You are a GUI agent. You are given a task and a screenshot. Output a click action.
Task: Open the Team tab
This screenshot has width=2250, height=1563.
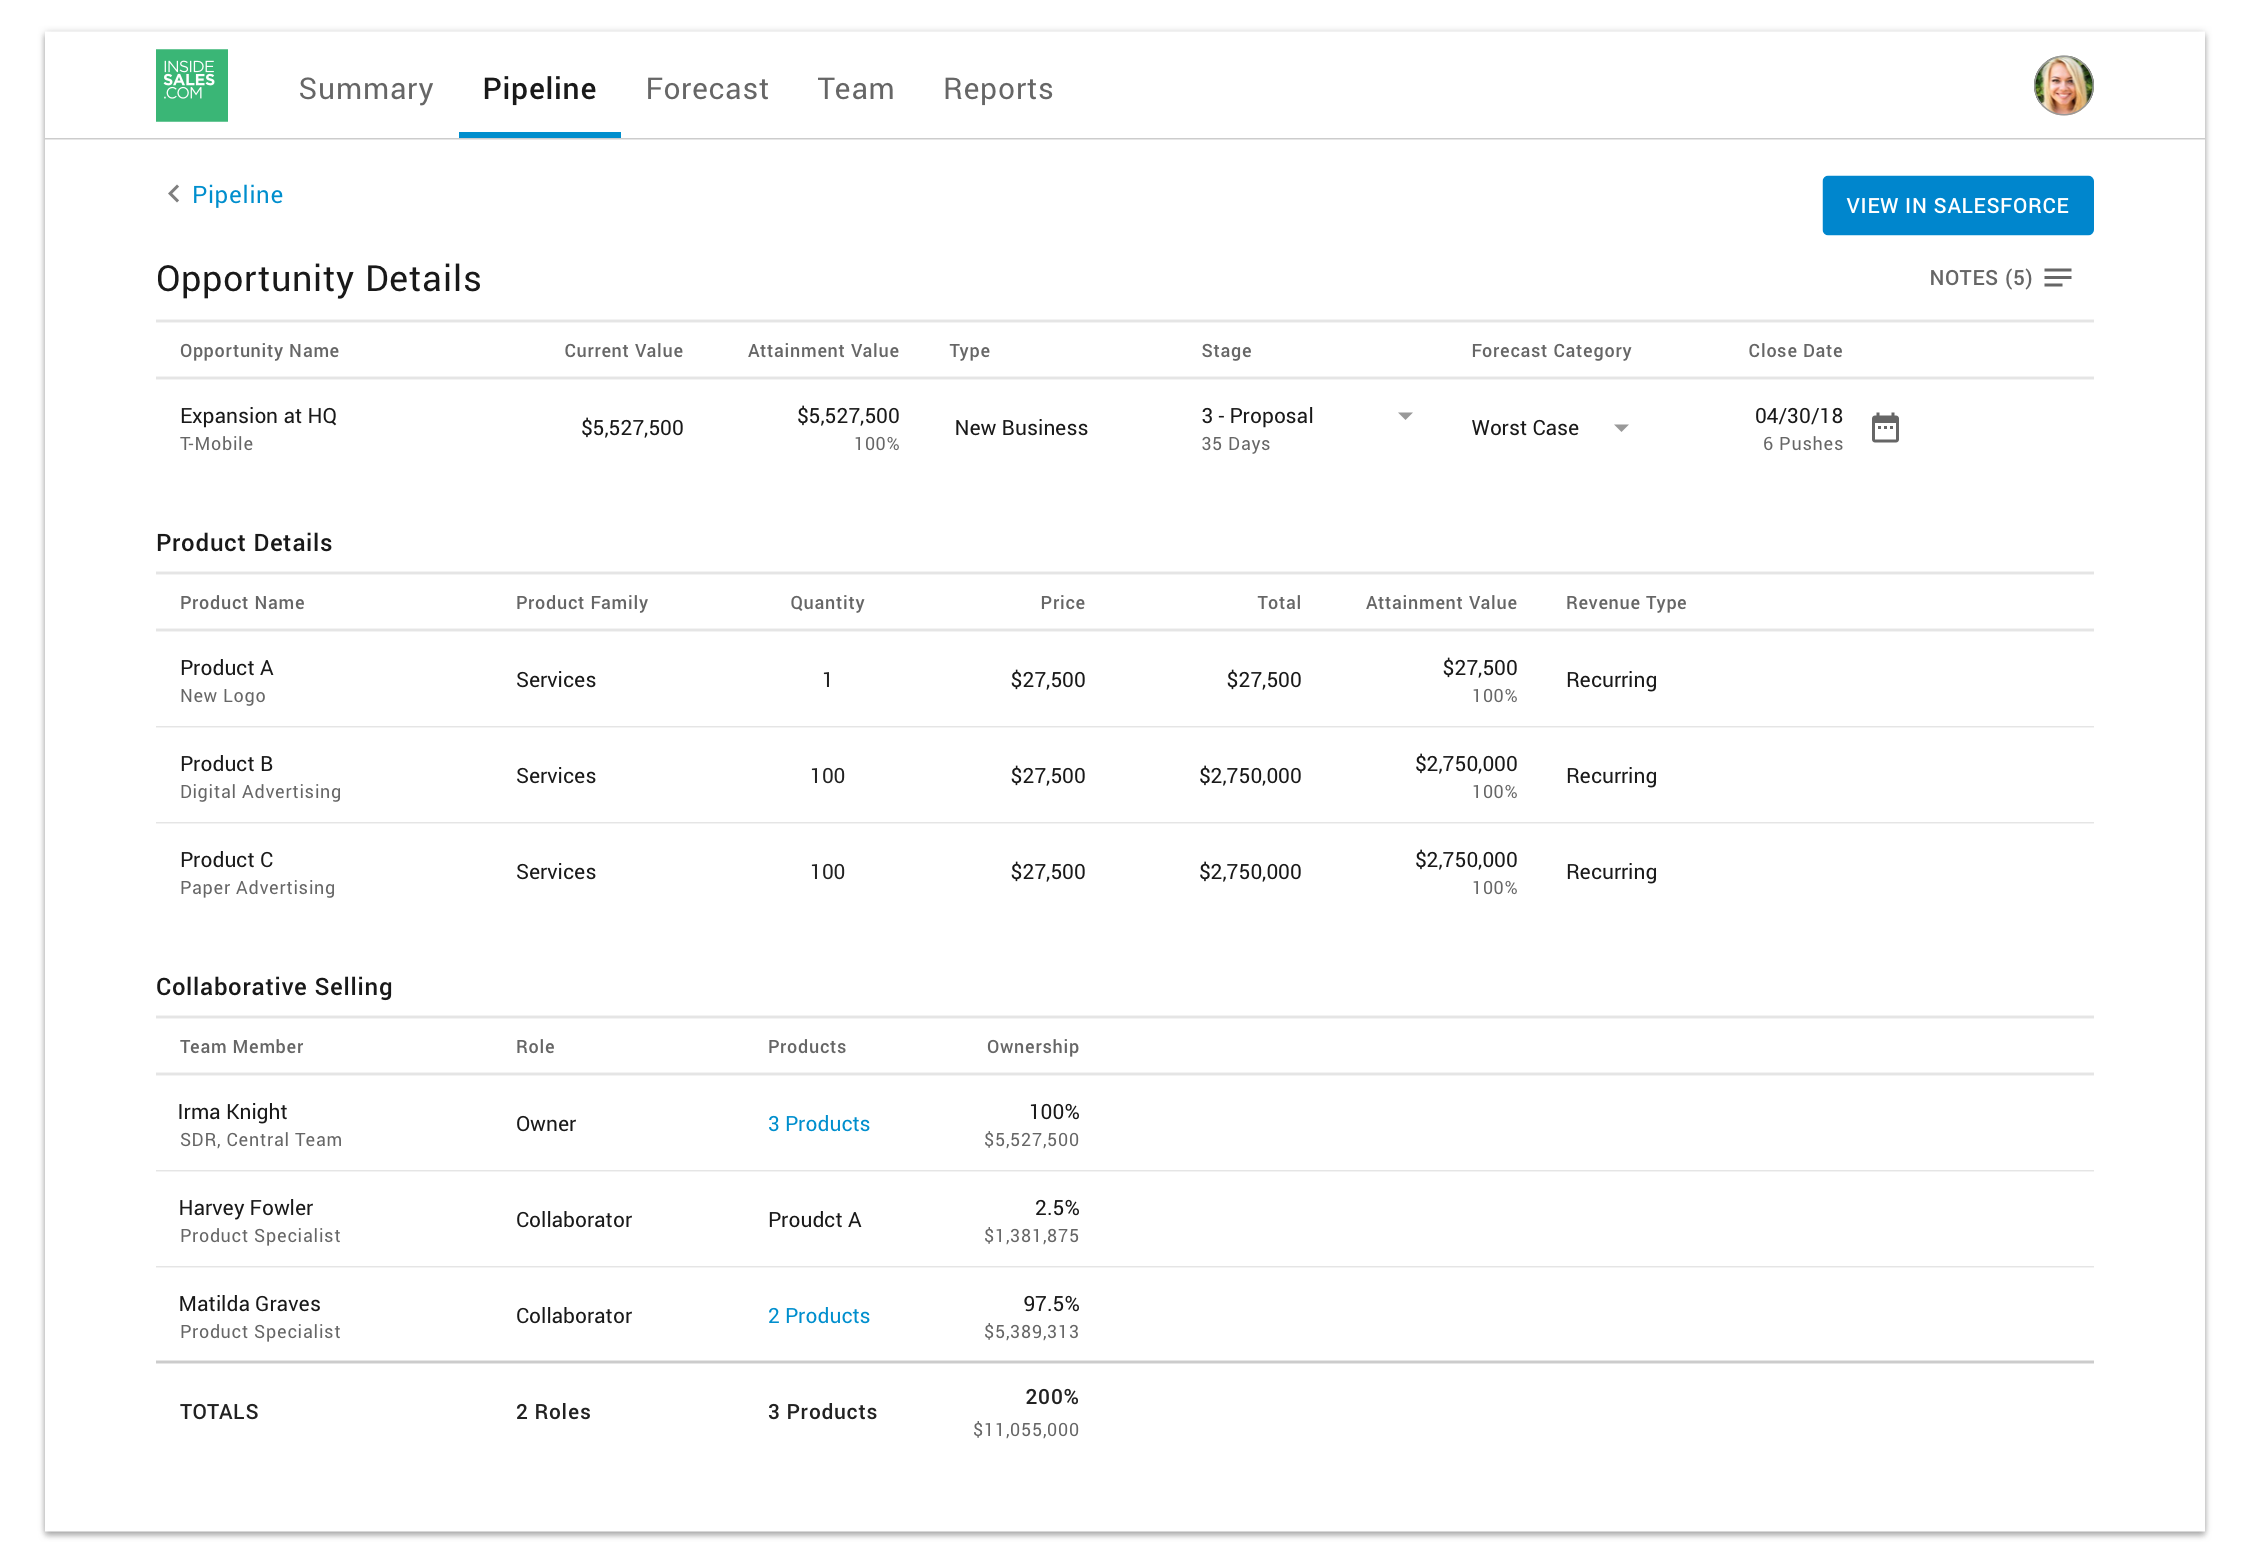[855, 89]
